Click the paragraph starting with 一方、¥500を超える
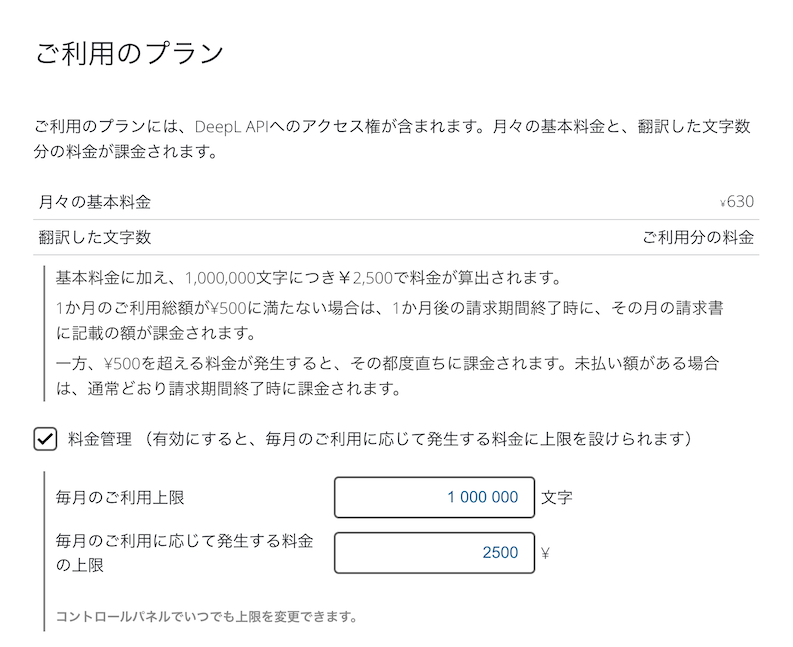793x647 pixels. click(388, 375)
